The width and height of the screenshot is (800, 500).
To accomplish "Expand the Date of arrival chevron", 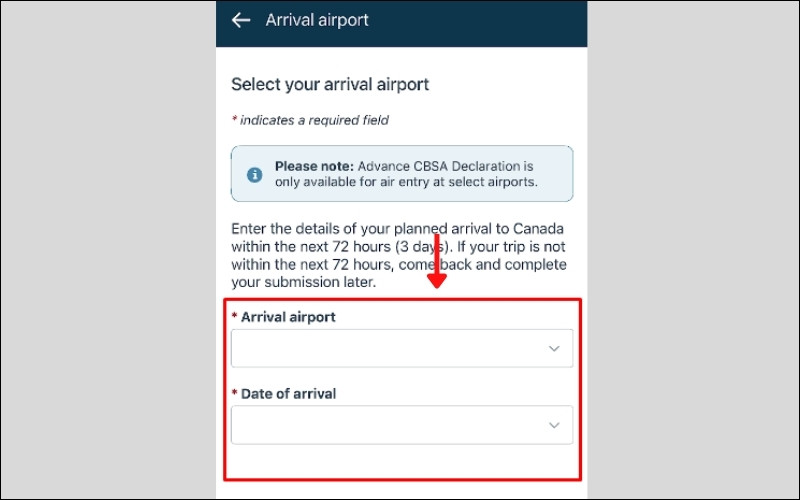I will point(555,425).
